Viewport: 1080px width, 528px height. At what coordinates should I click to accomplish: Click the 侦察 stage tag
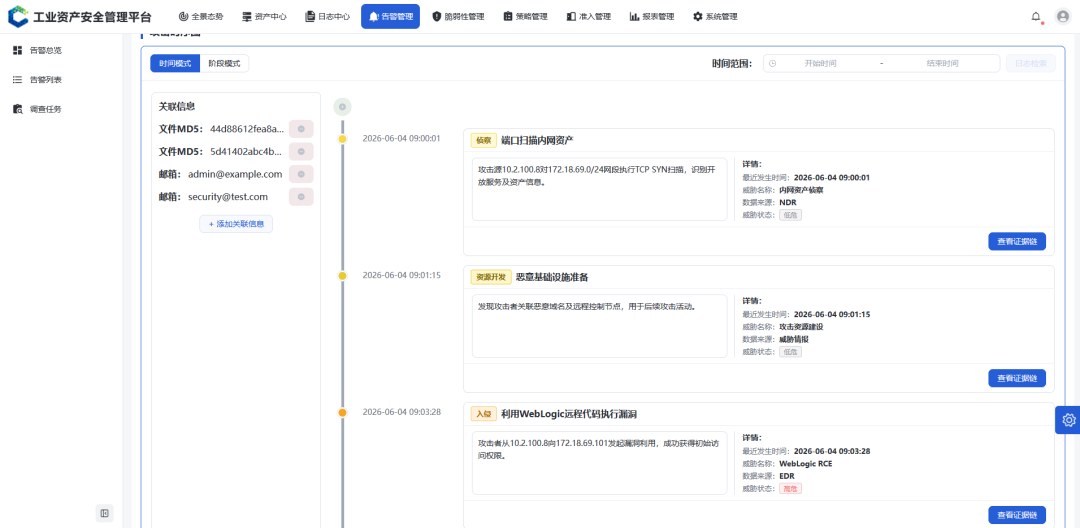[x=484, y=140]
